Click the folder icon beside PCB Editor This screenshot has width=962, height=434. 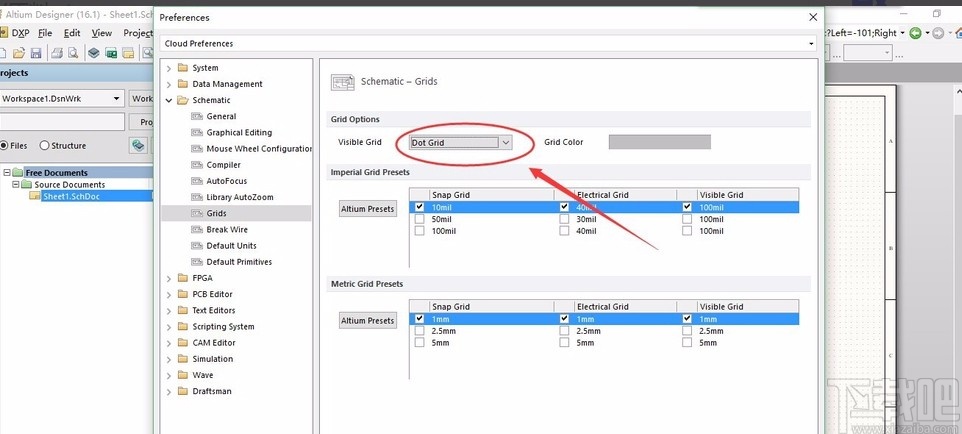(183, 294)
